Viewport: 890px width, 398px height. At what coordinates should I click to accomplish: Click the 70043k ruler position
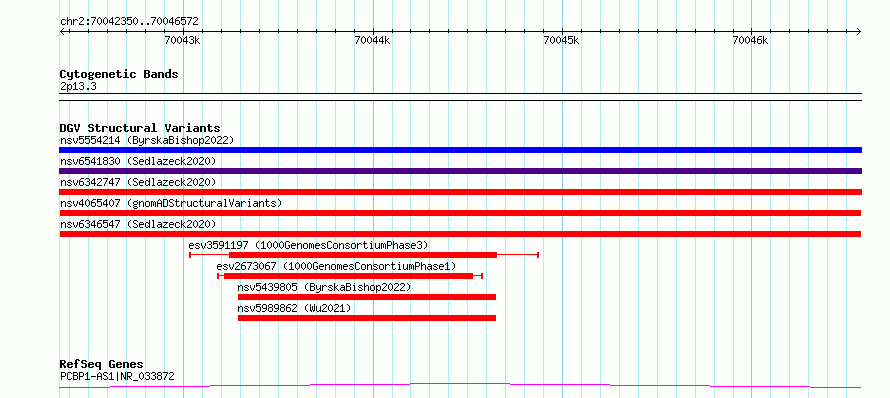182,40
